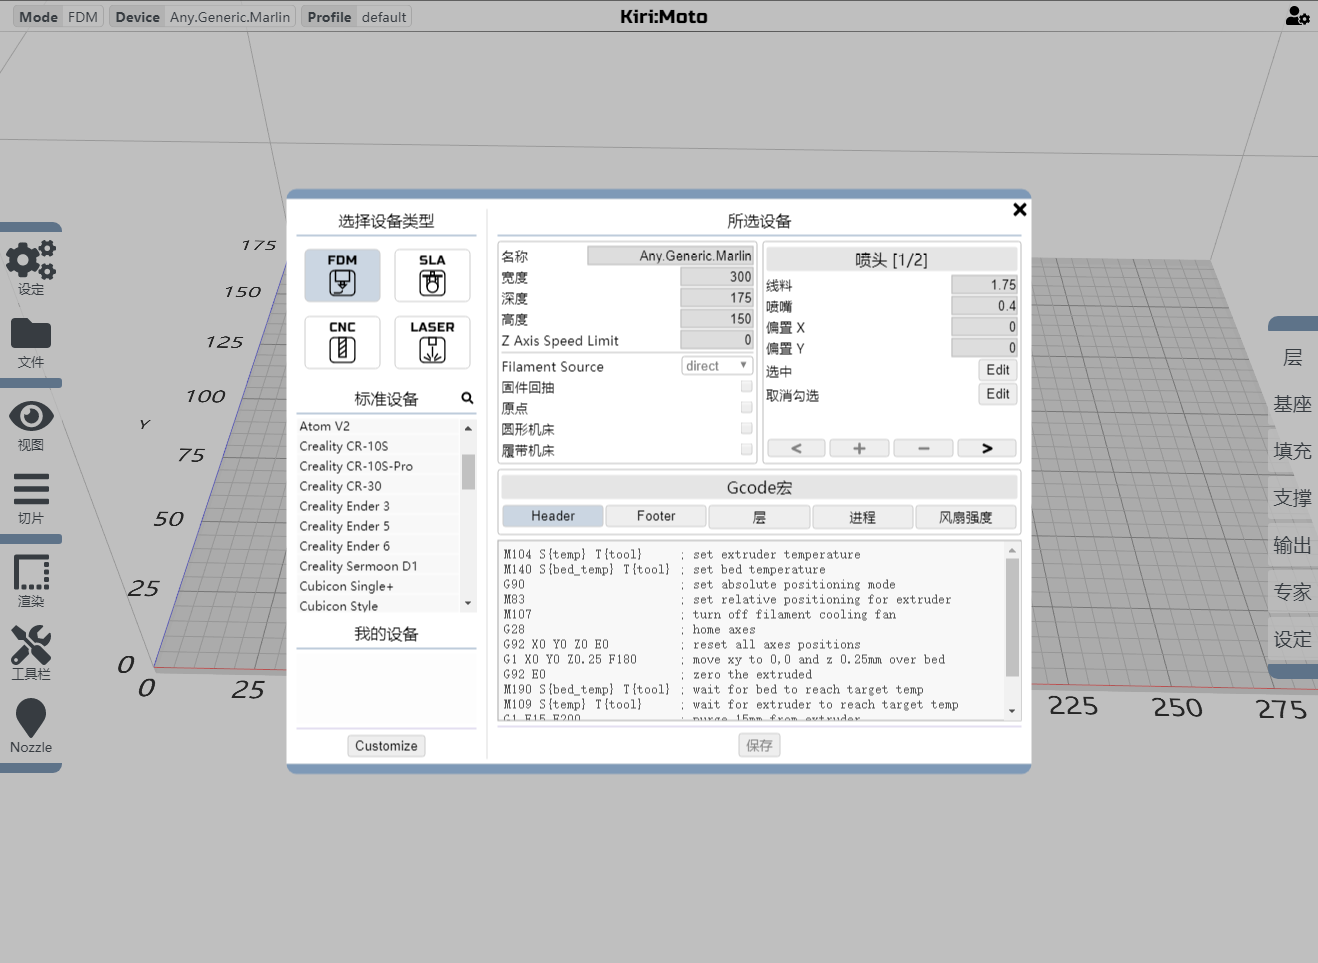Open the user settings icon at top right
This screenshot has width=1318, height=963.
coord(1297,16)
